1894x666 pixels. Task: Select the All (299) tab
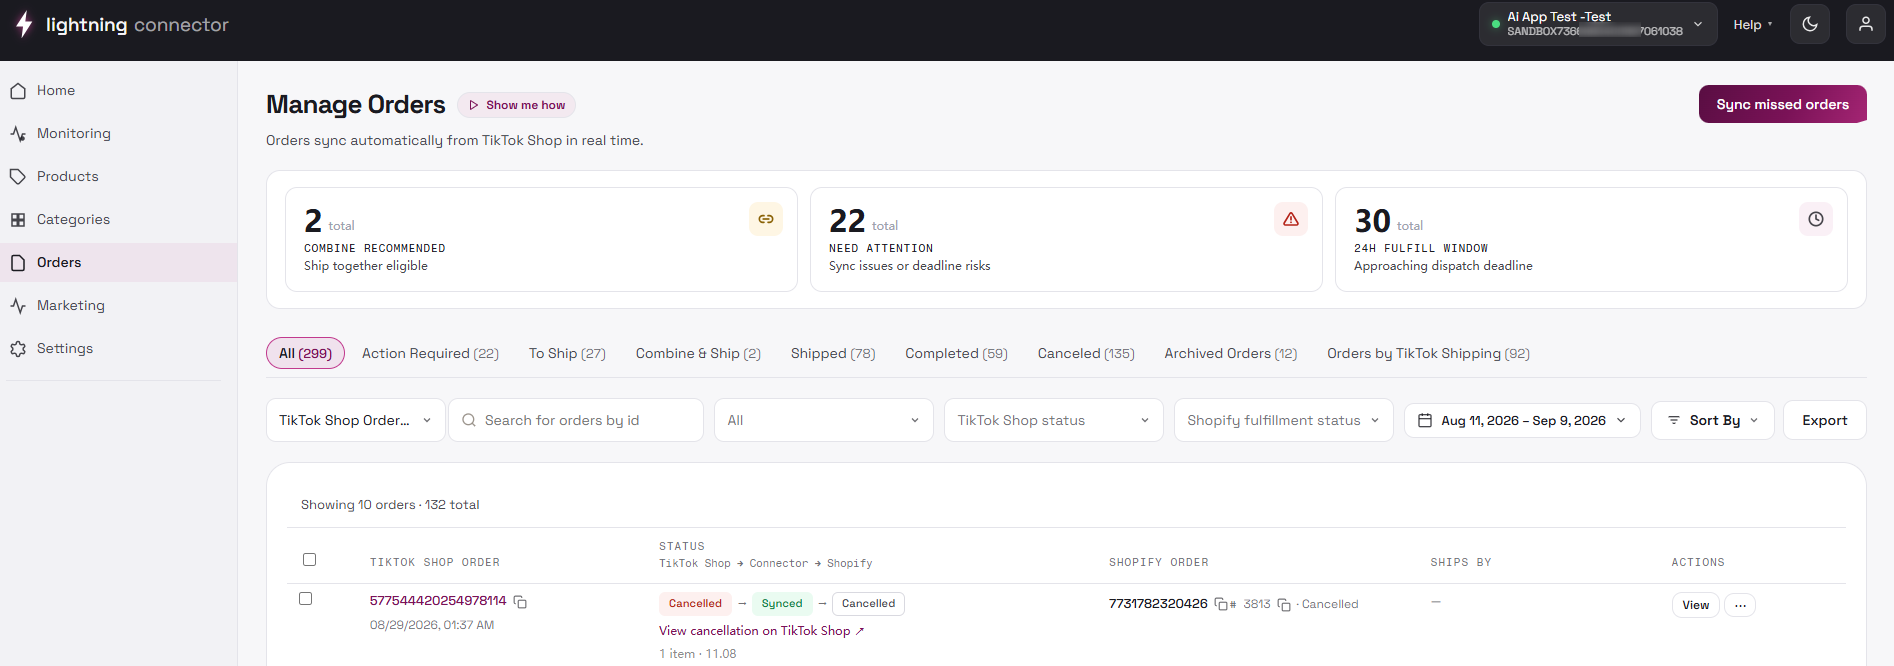coord(305,353)
